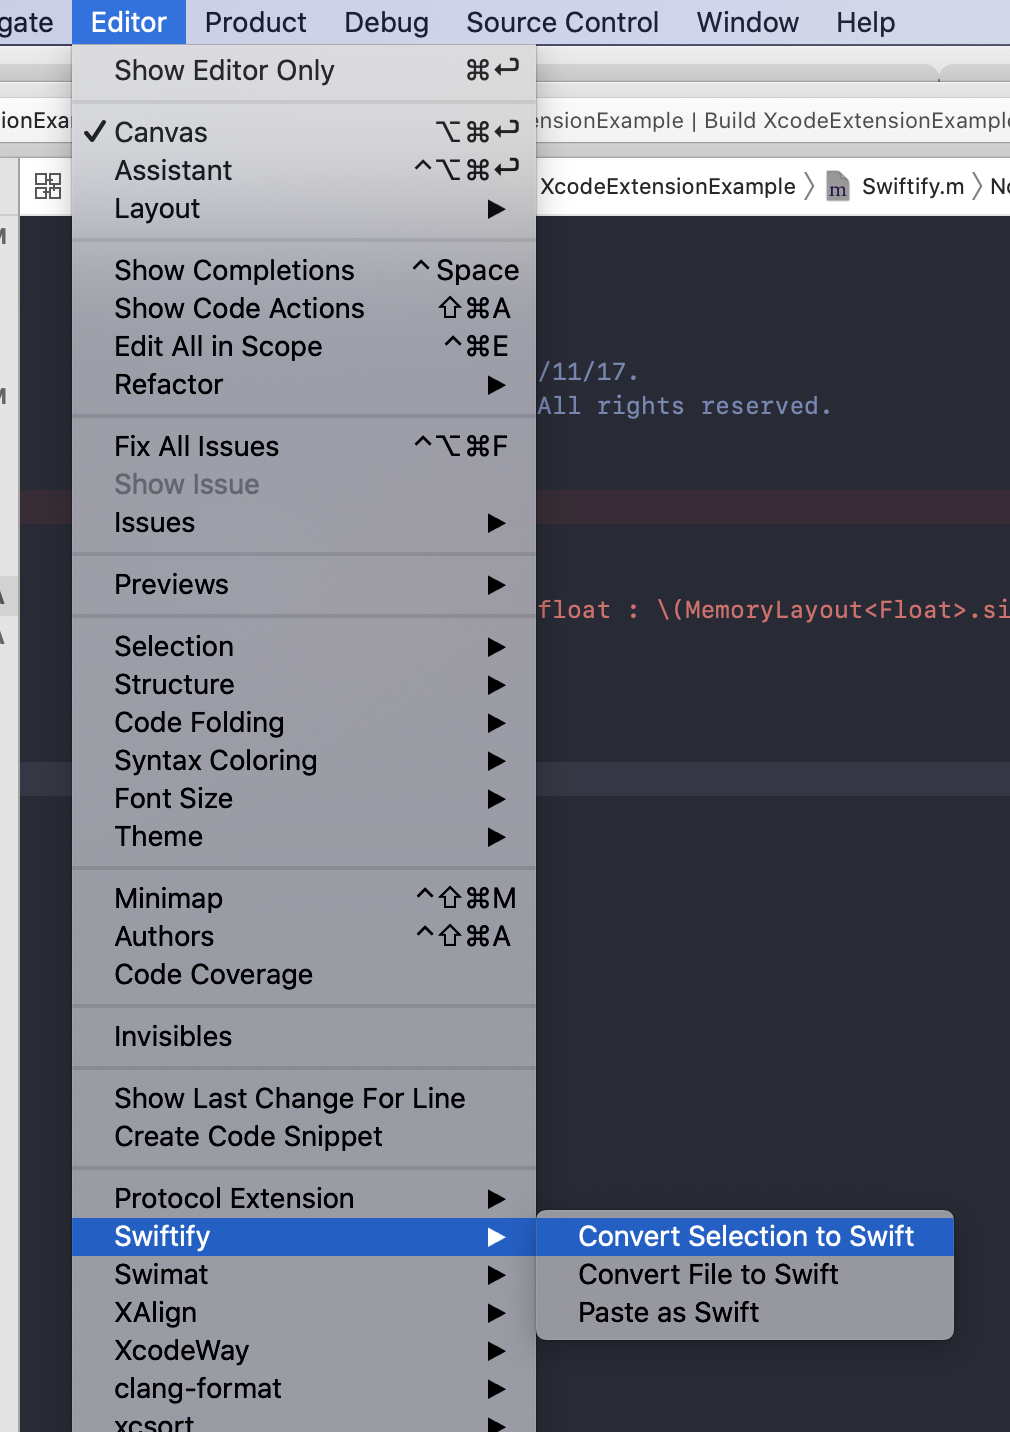Close the Editor menu in menu bar
Screen dimensions: 1010x1432
pyautogui.click(x=129, y=22)
